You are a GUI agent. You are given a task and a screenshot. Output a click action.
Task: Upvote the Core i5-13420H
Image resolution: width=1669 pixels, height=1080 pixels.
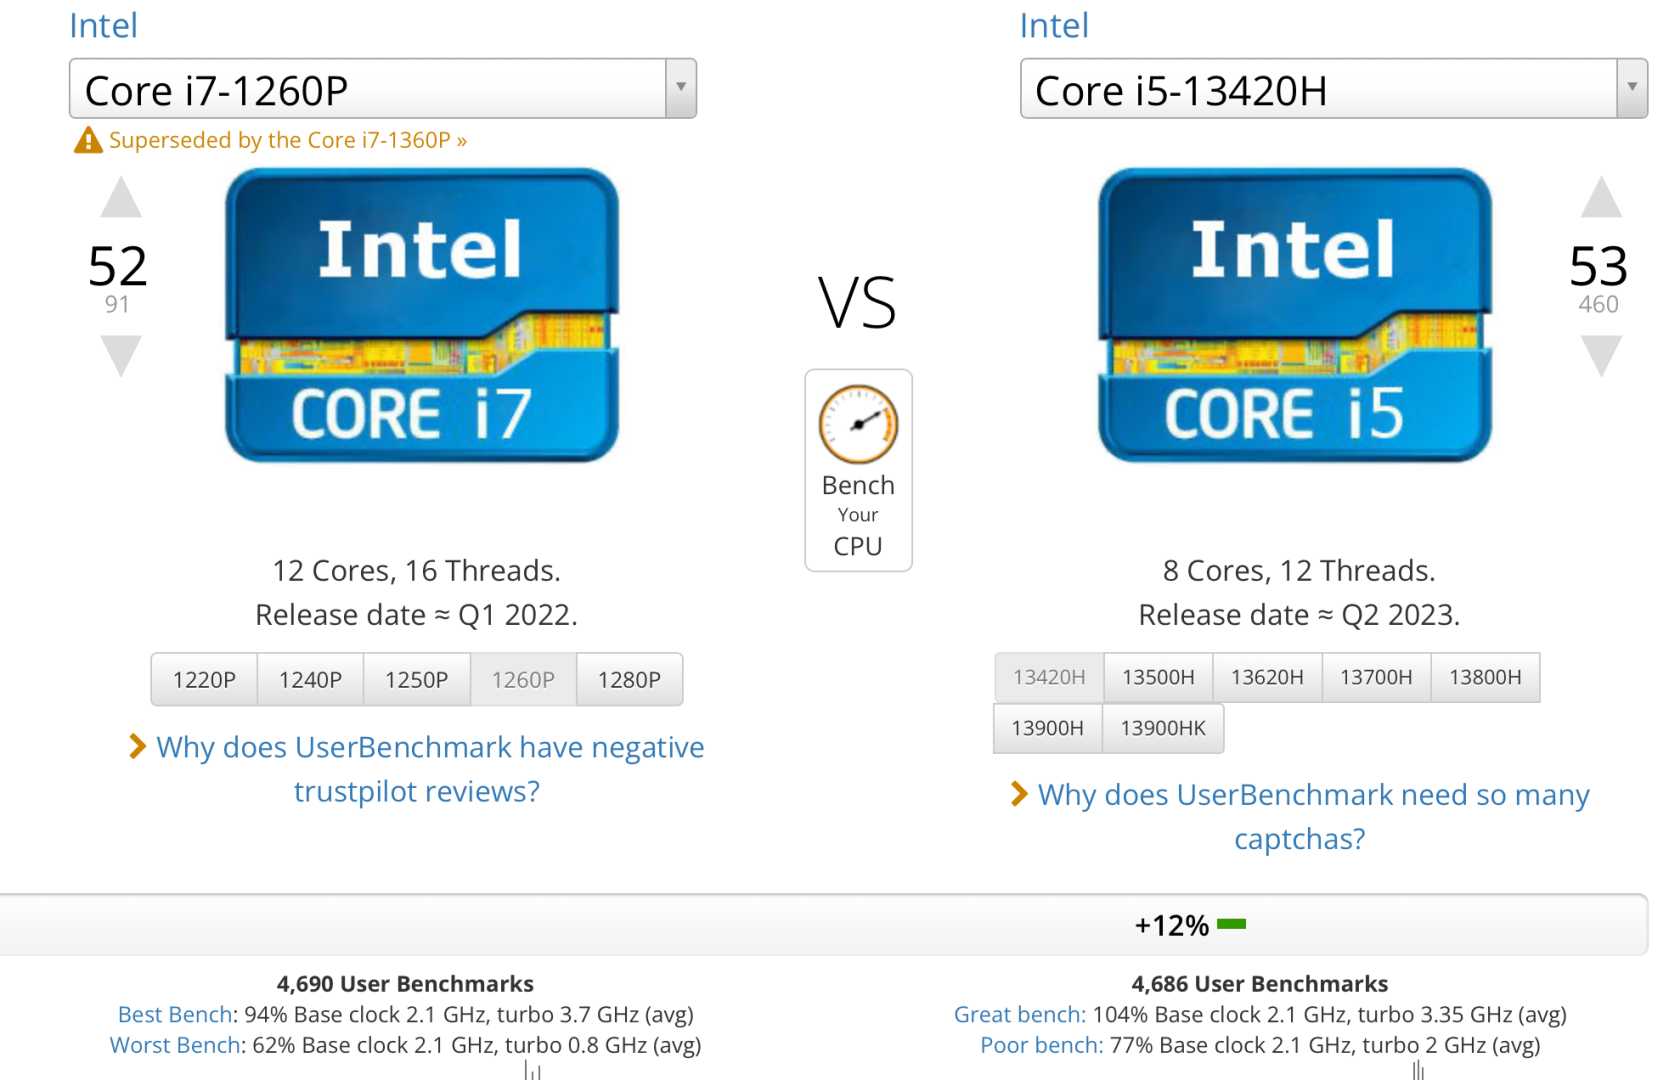pyautogui.click(x=1601, y=199)
